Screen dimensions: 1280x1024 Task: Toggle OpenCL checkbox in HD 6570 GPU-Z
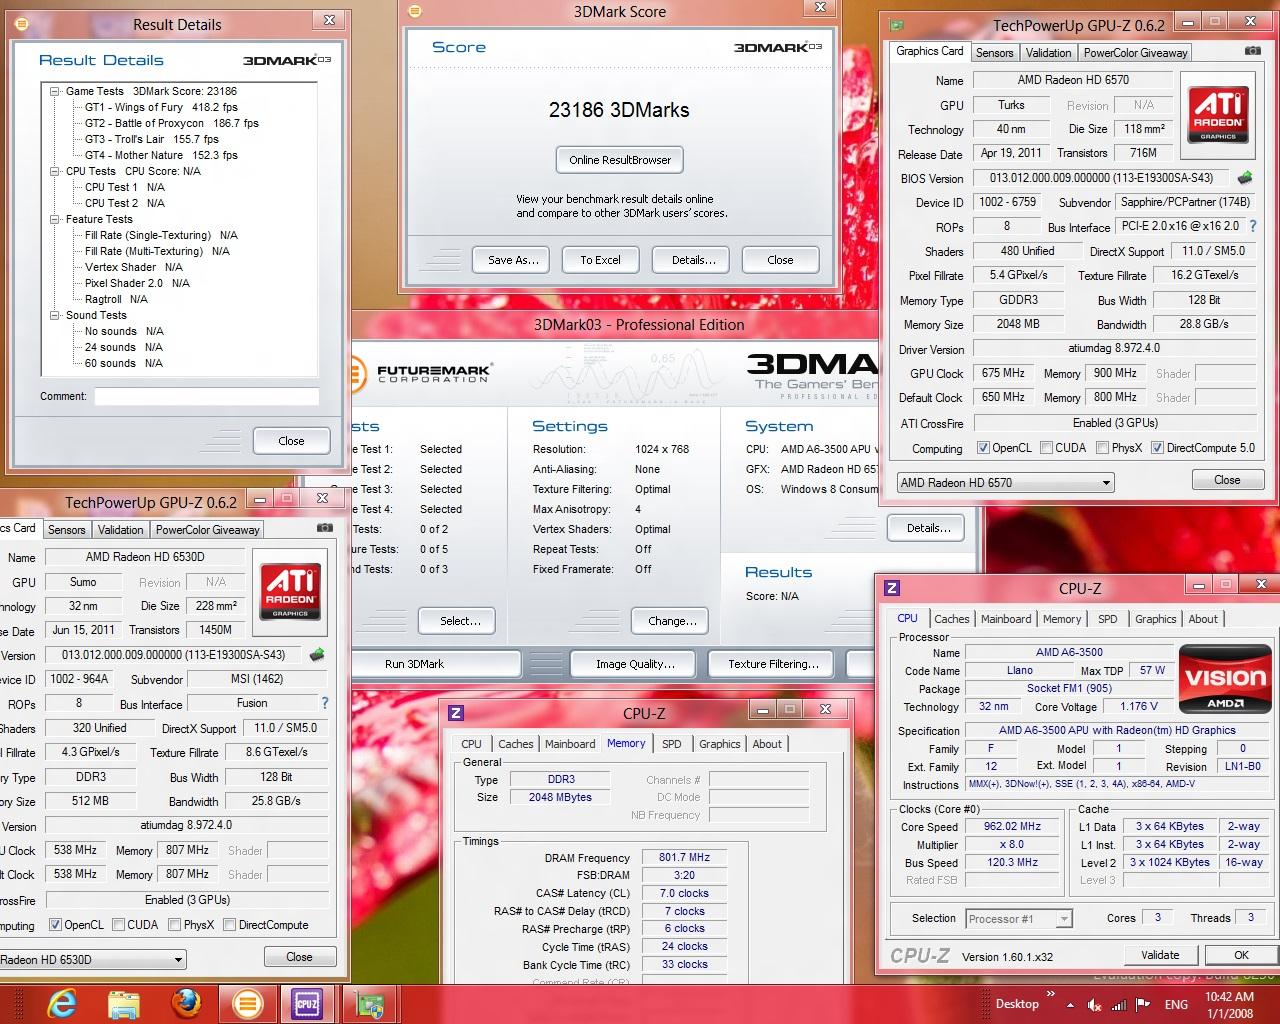click(x=984, y=448)
